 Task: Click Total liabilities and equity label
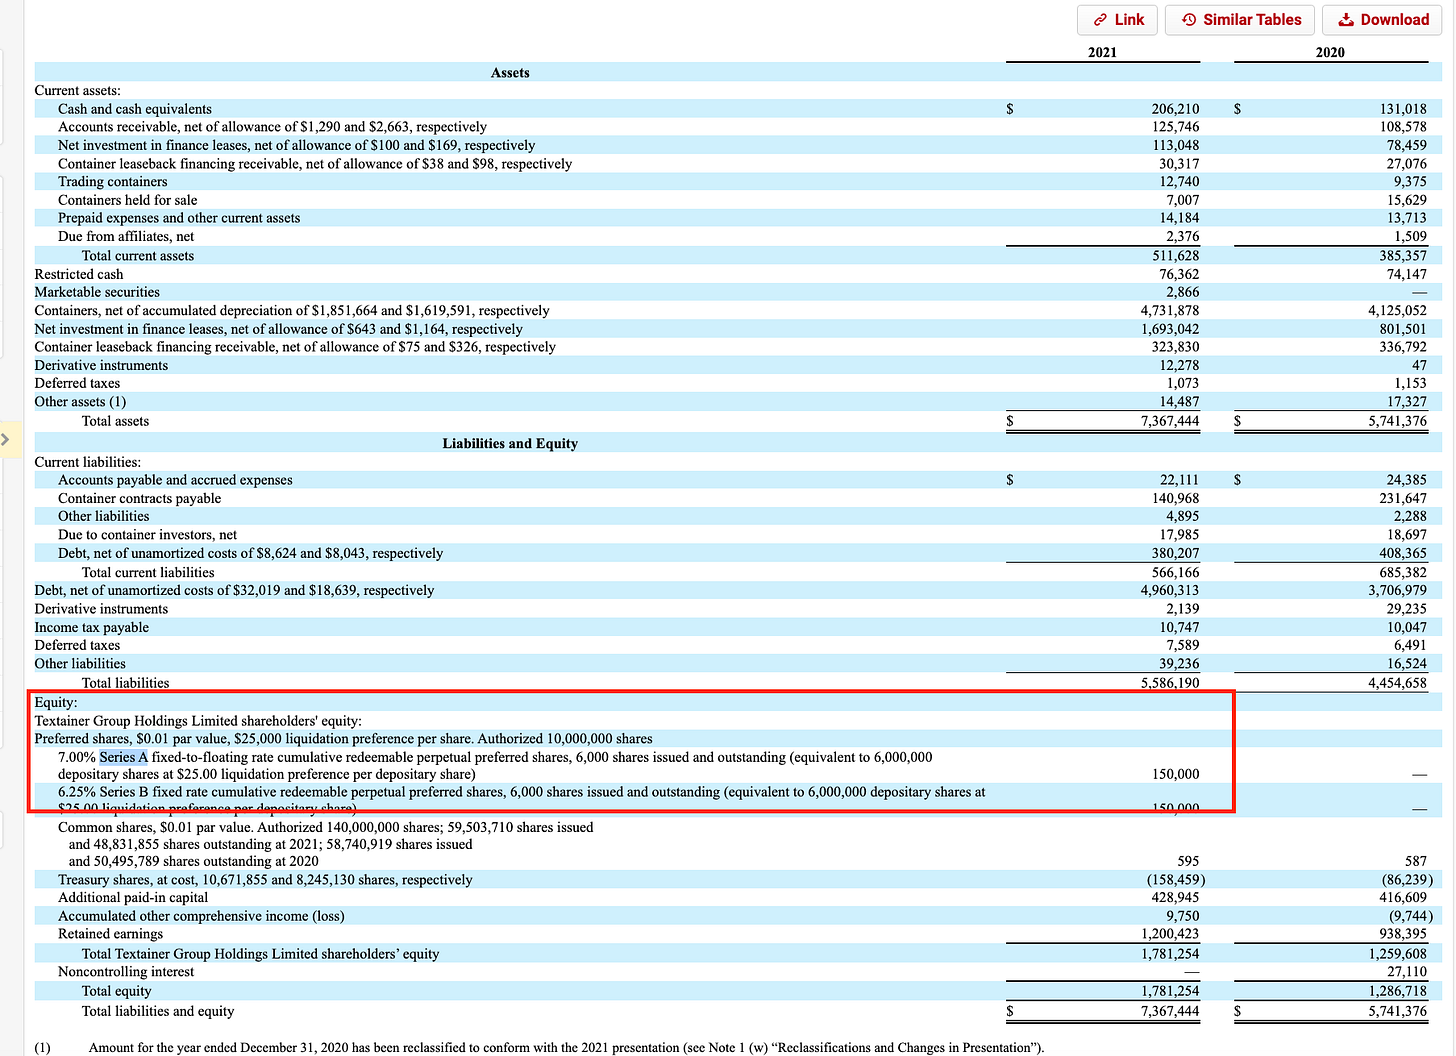[158, 1011]
